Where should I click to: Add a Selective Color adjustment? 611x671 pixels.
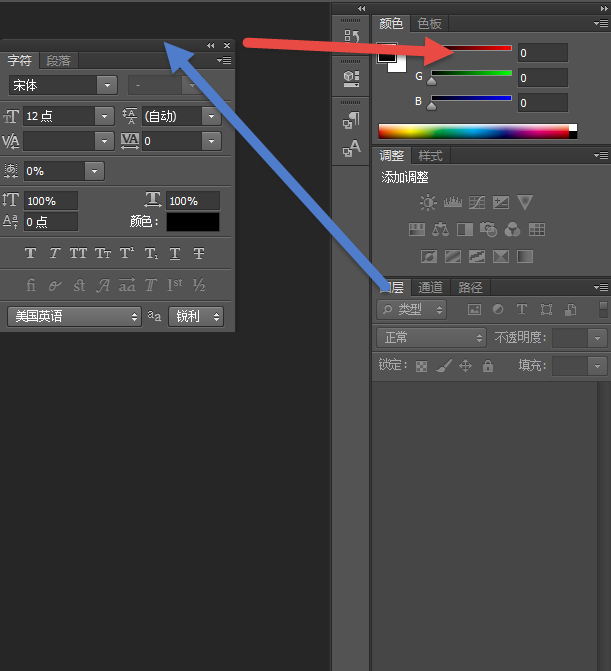(501, 256)
